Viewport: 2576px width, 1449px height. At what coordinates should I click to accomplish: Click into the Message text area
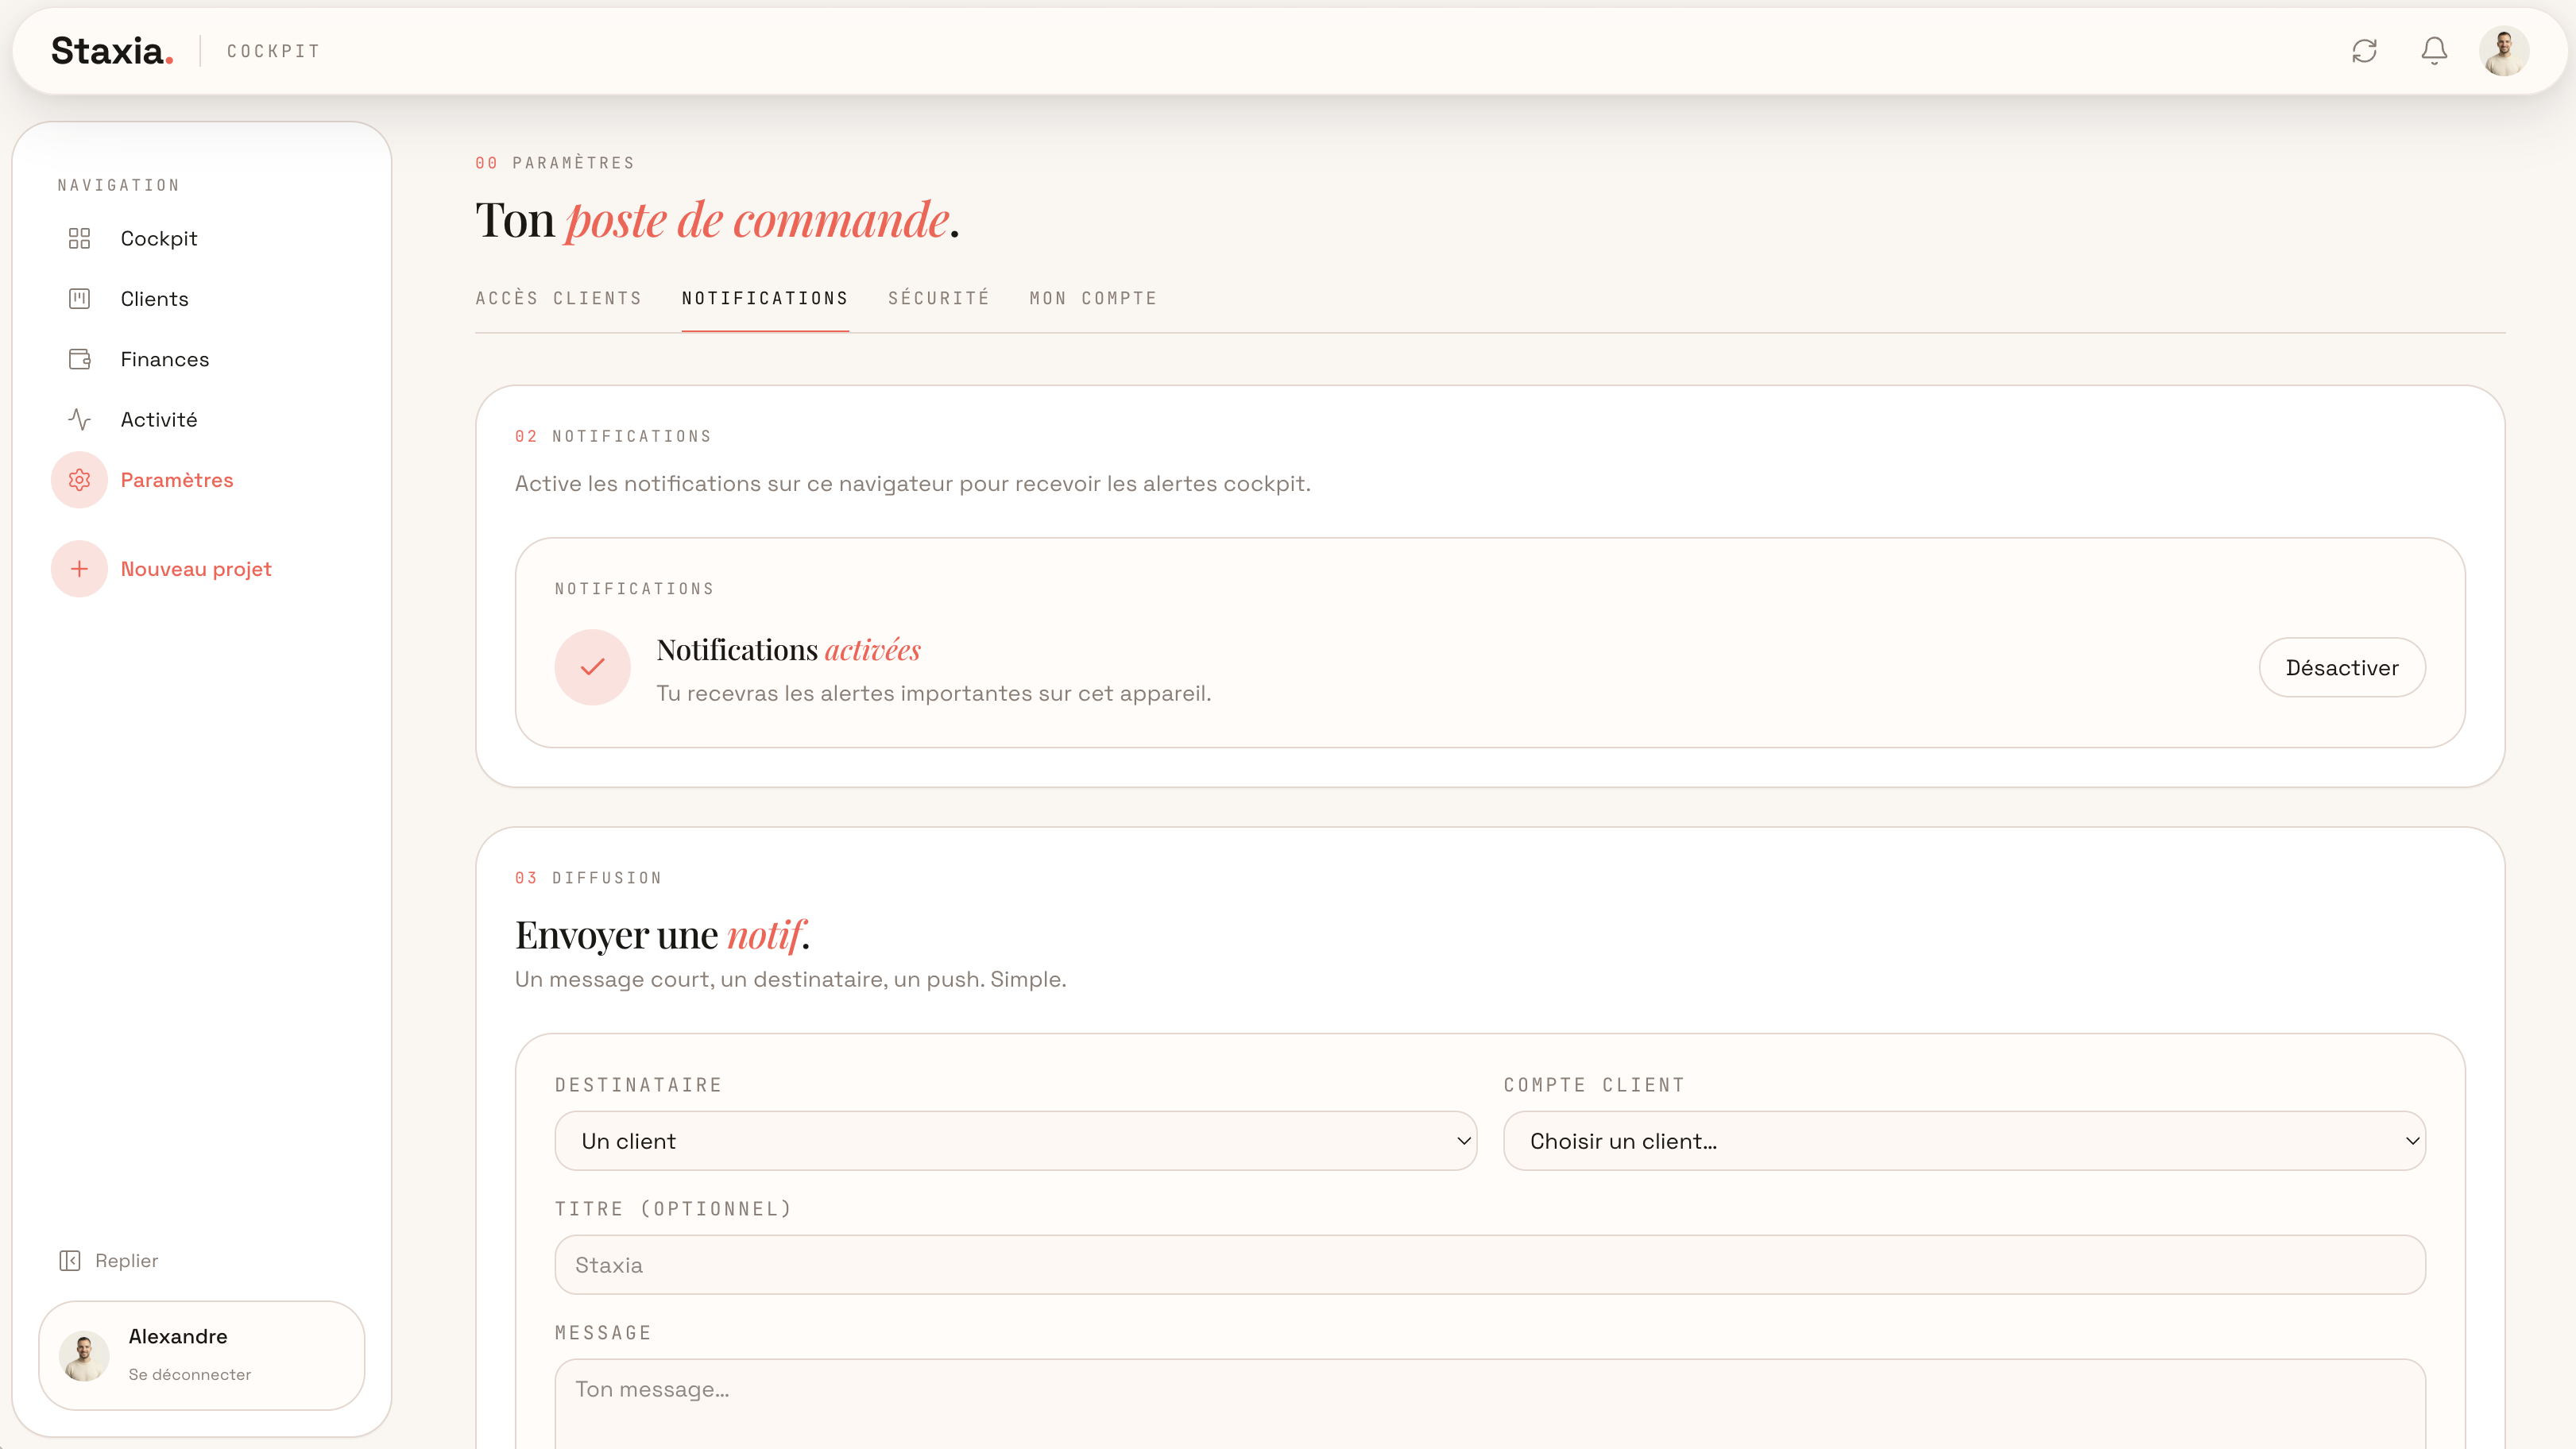(x=1490, y=1403)
